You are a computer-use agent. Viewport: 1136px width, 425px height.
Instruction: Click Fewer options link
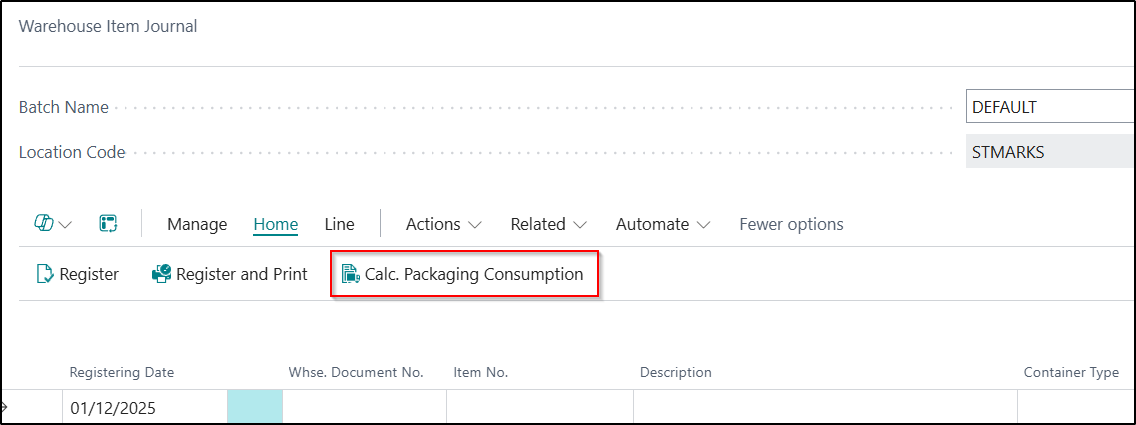click(791, 224)
